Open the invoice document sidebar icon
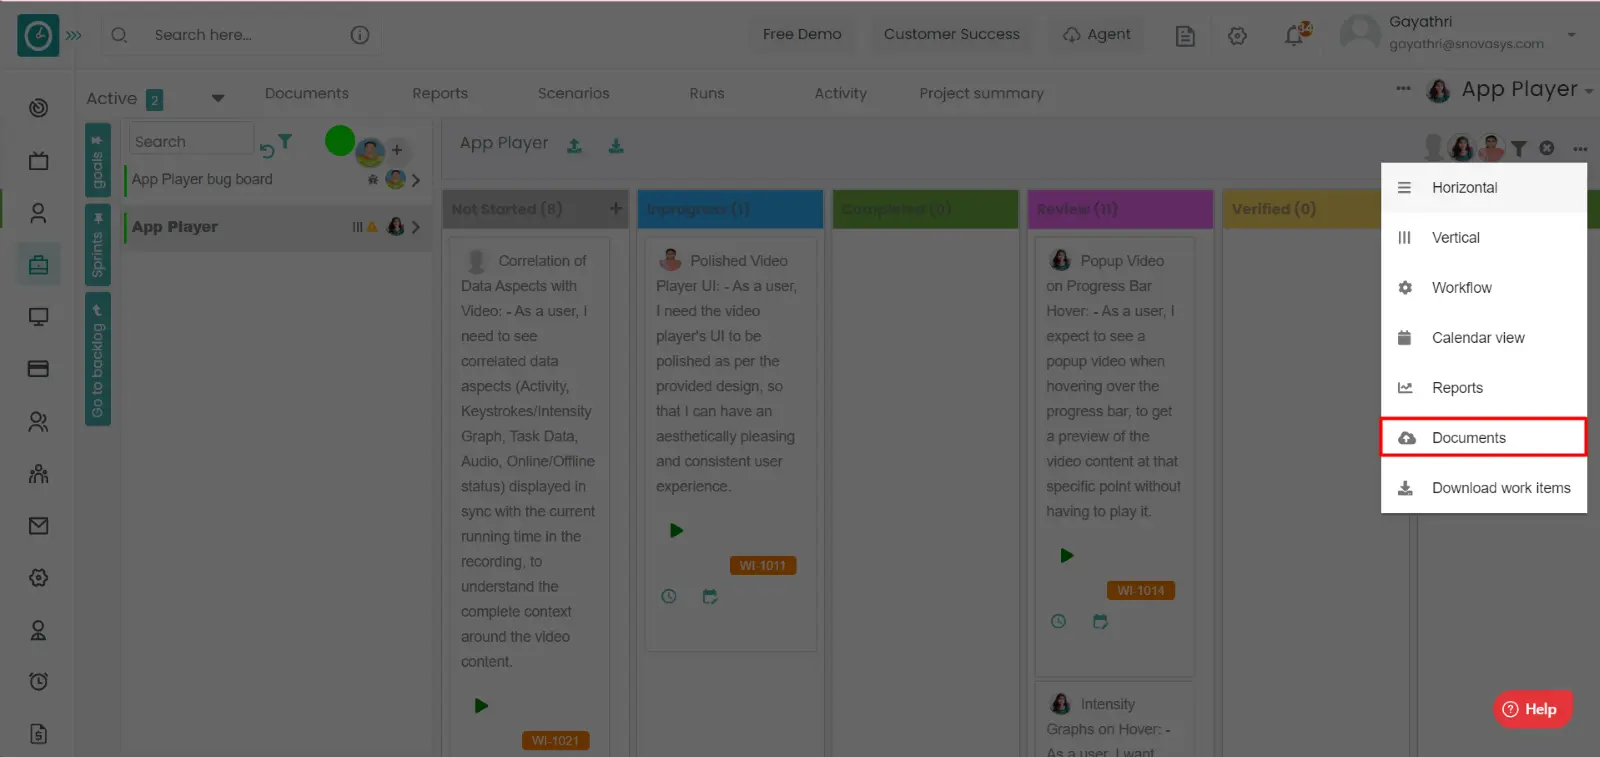 (38, 734)
